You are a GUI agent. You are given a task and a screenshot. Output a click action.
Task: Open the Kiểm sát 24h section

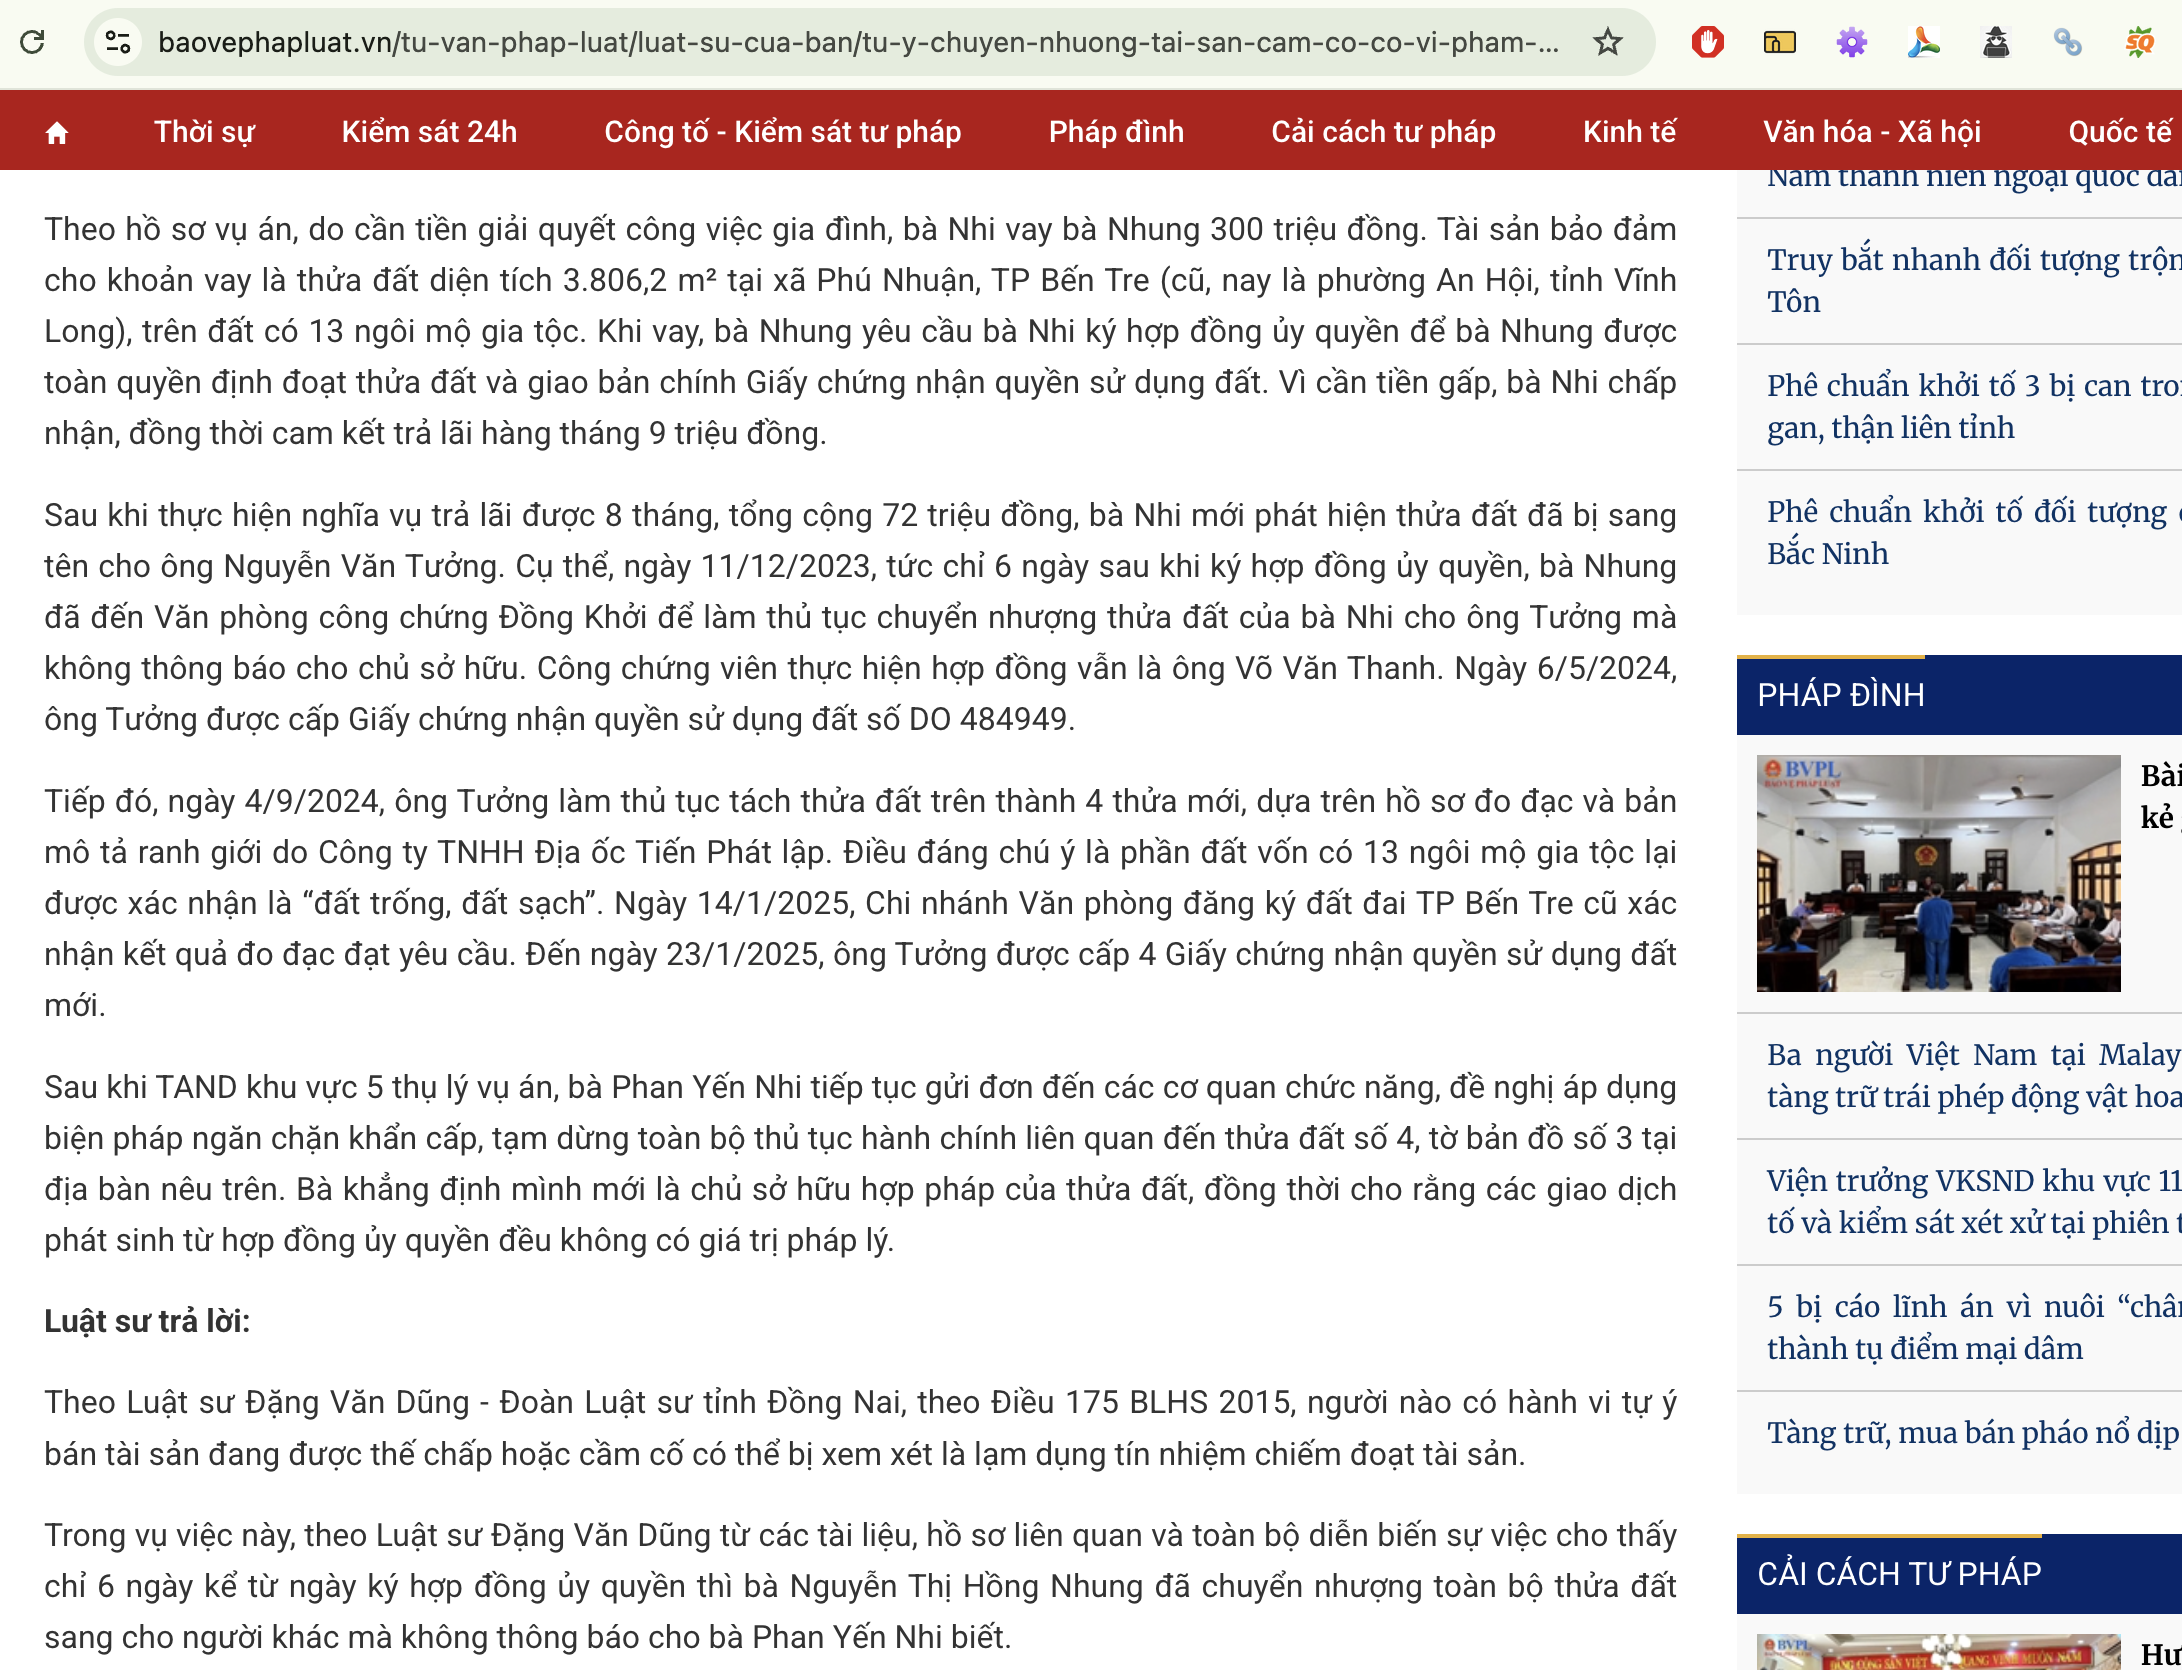(x=429, y=131)
